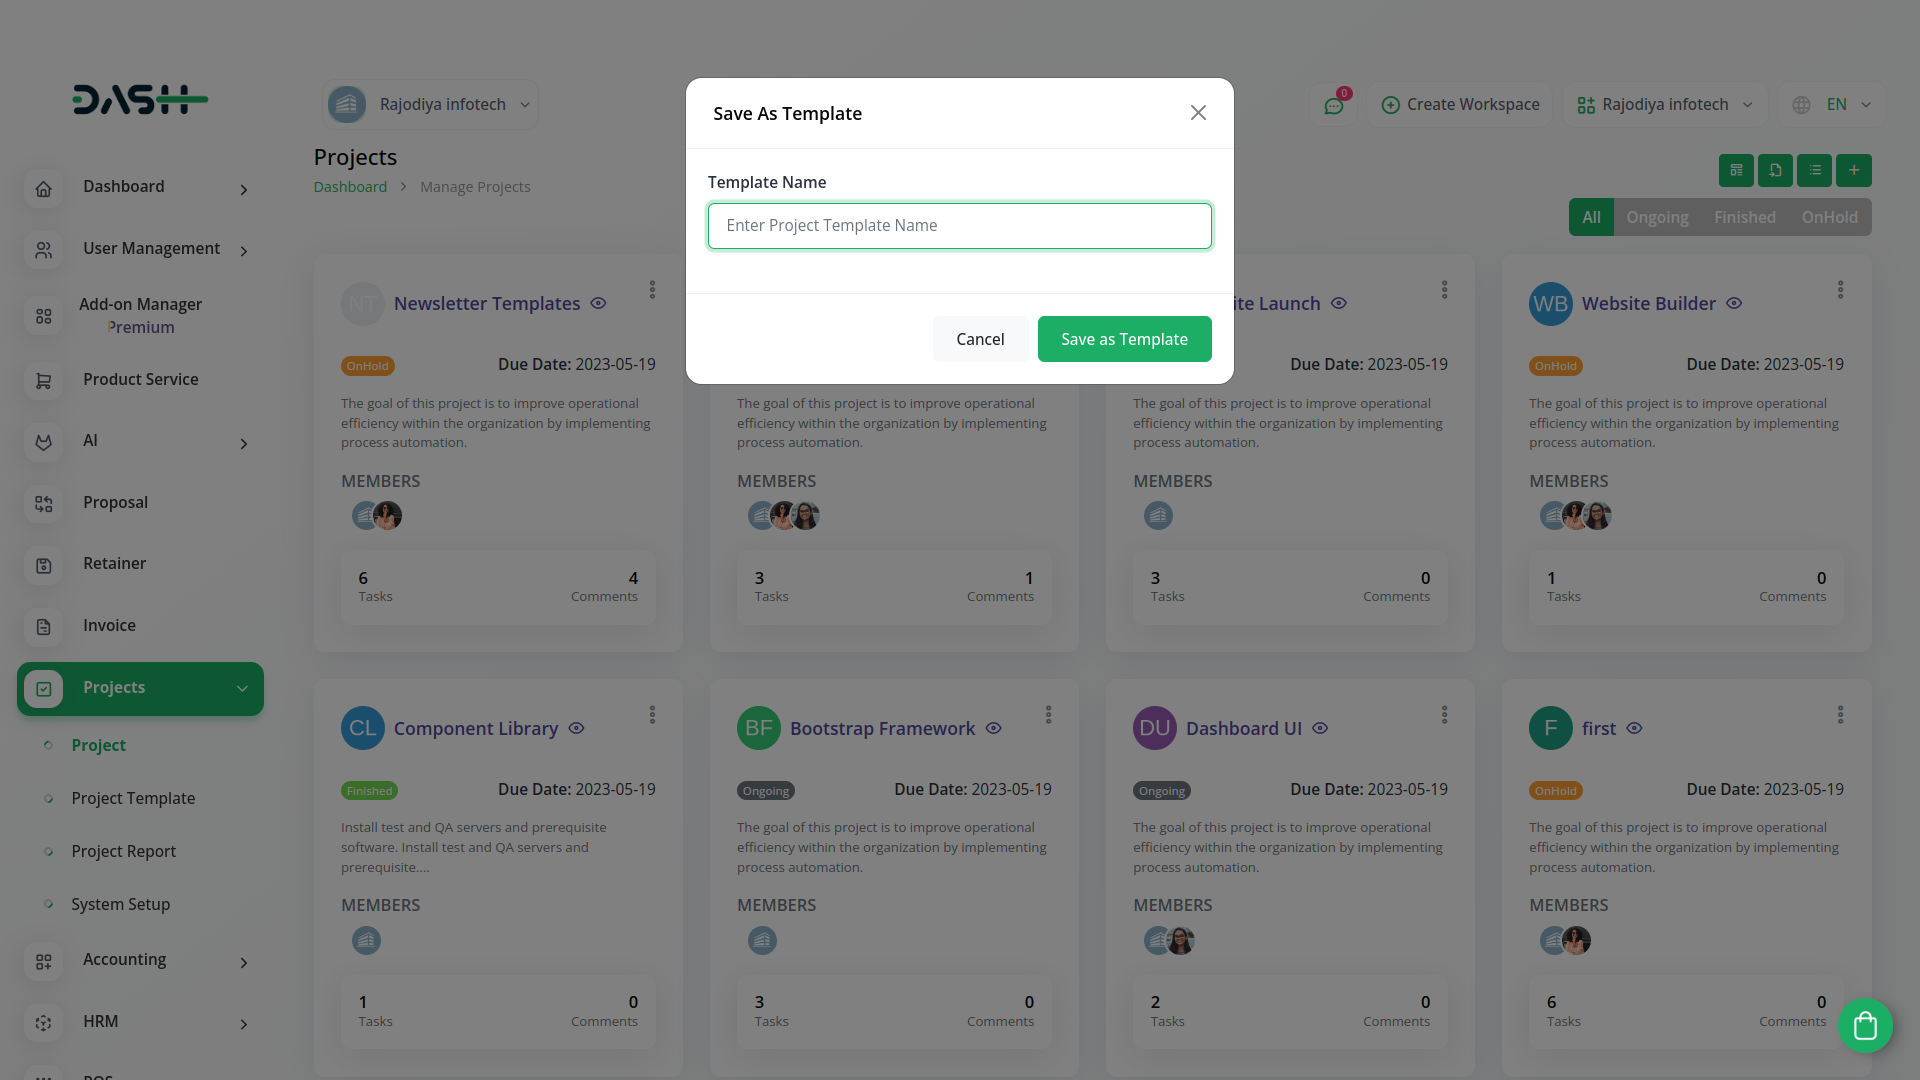This screenshot has height=1080, width=1920.
Task: Click eye icon next to Bootstrap Framework
Action: tap(993, 728)
